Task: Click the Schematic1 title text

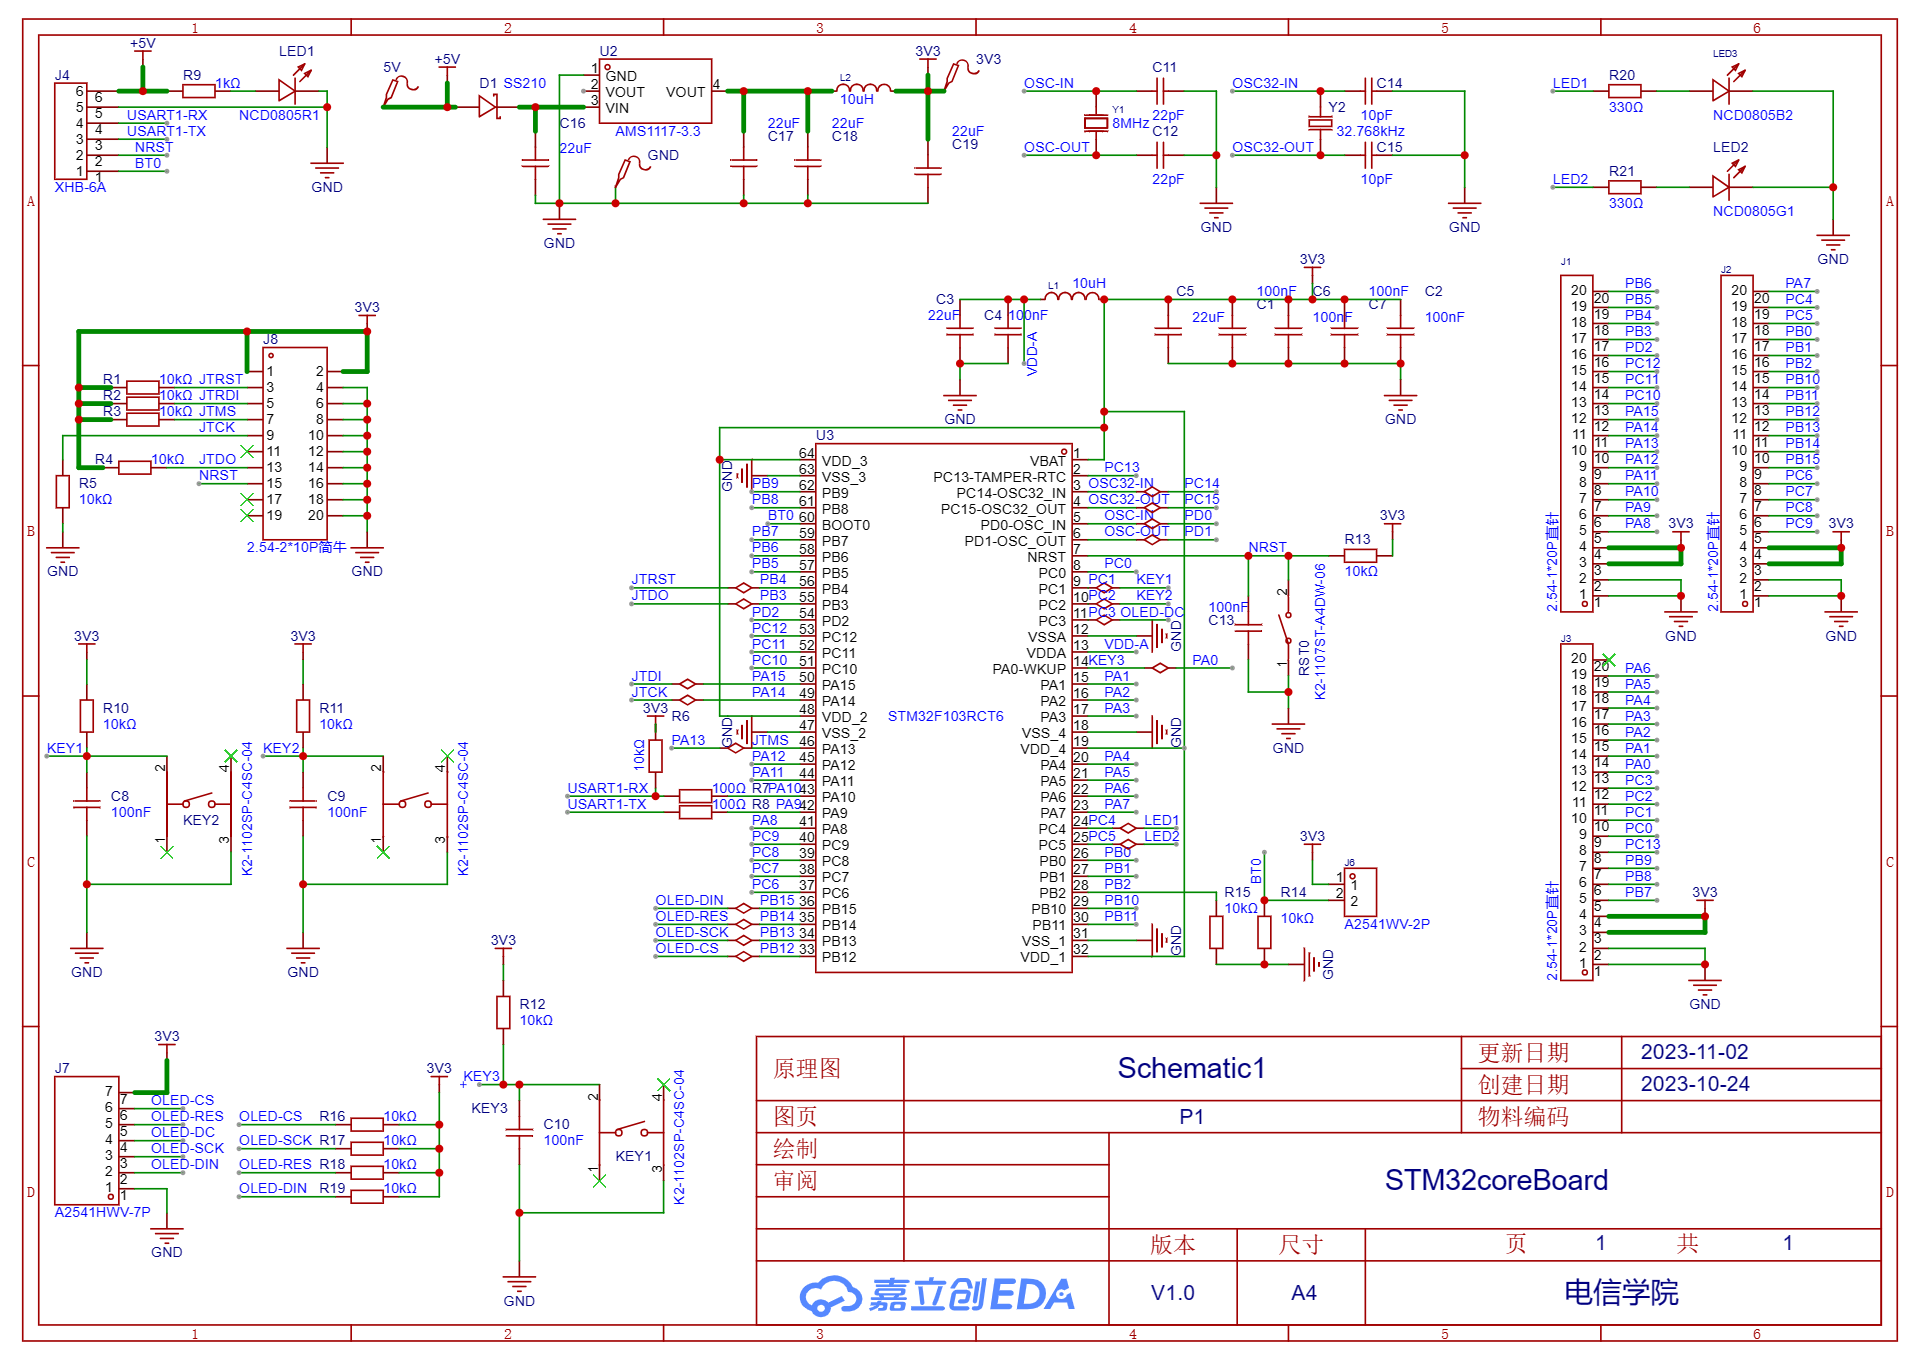Action: click(x=1190, y=1068)
